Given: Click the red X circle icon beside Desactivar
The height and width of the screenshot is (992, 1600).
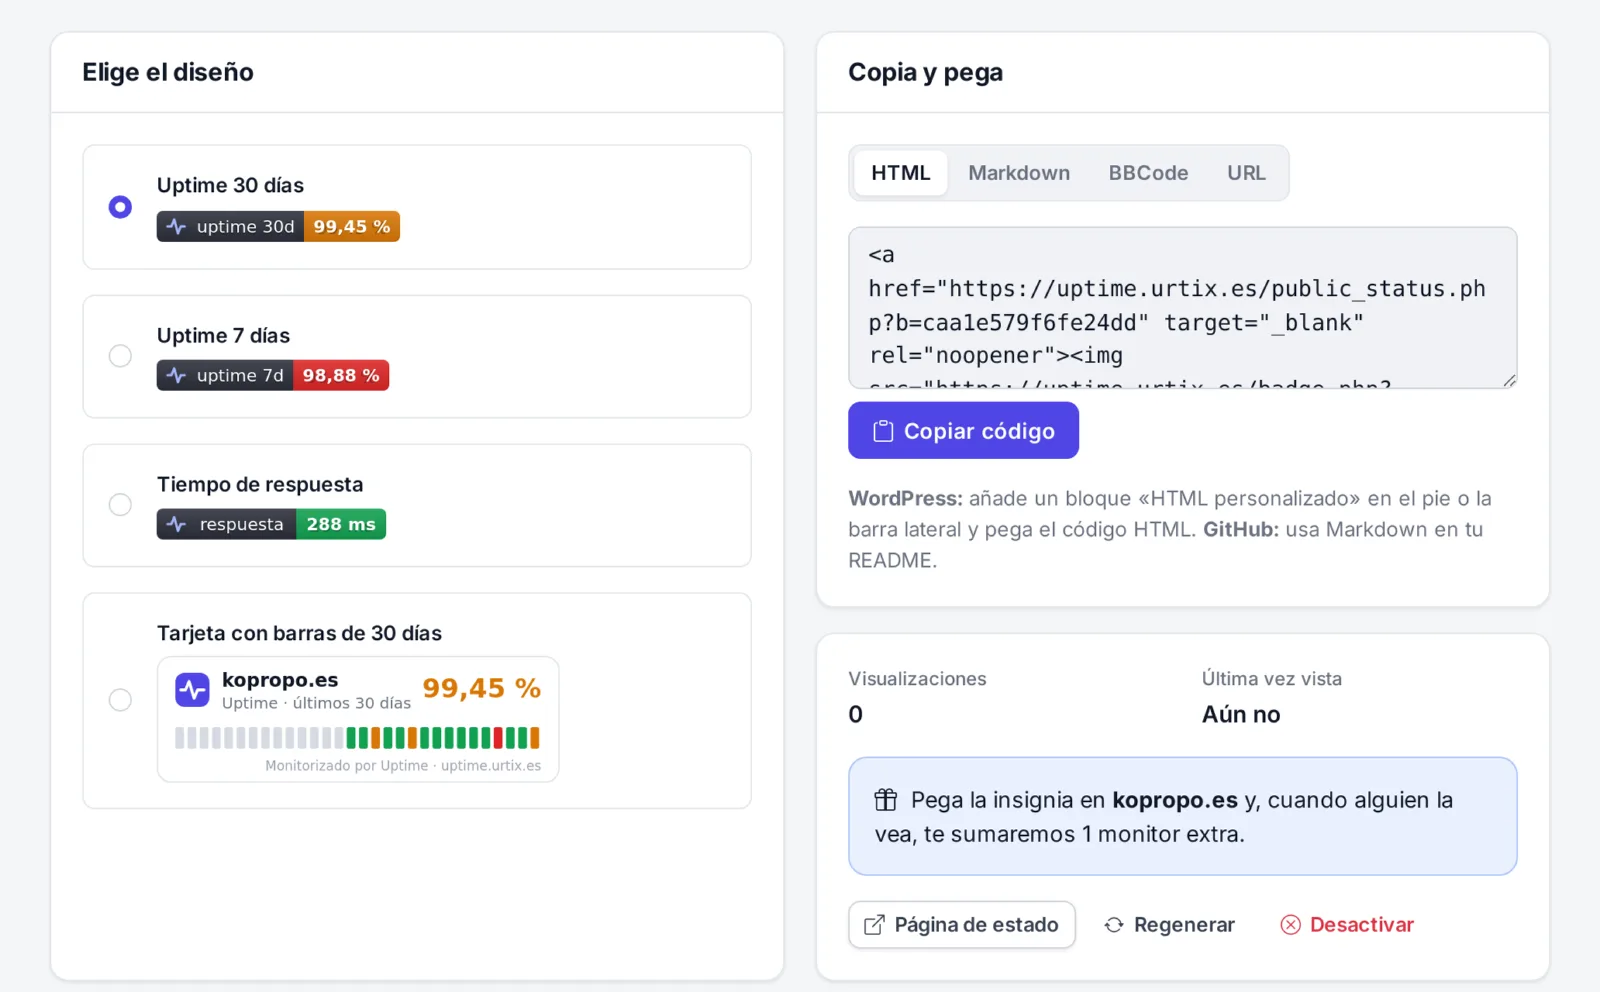Looking at the screenshot, I should pyautogui.click(x=1291, y=925).
